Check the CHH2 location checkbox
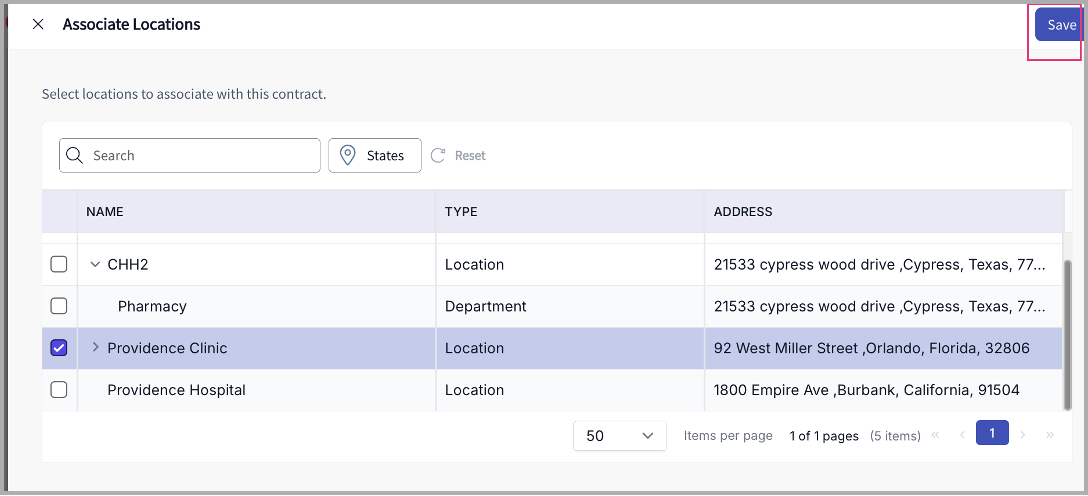 click(59, 264)
